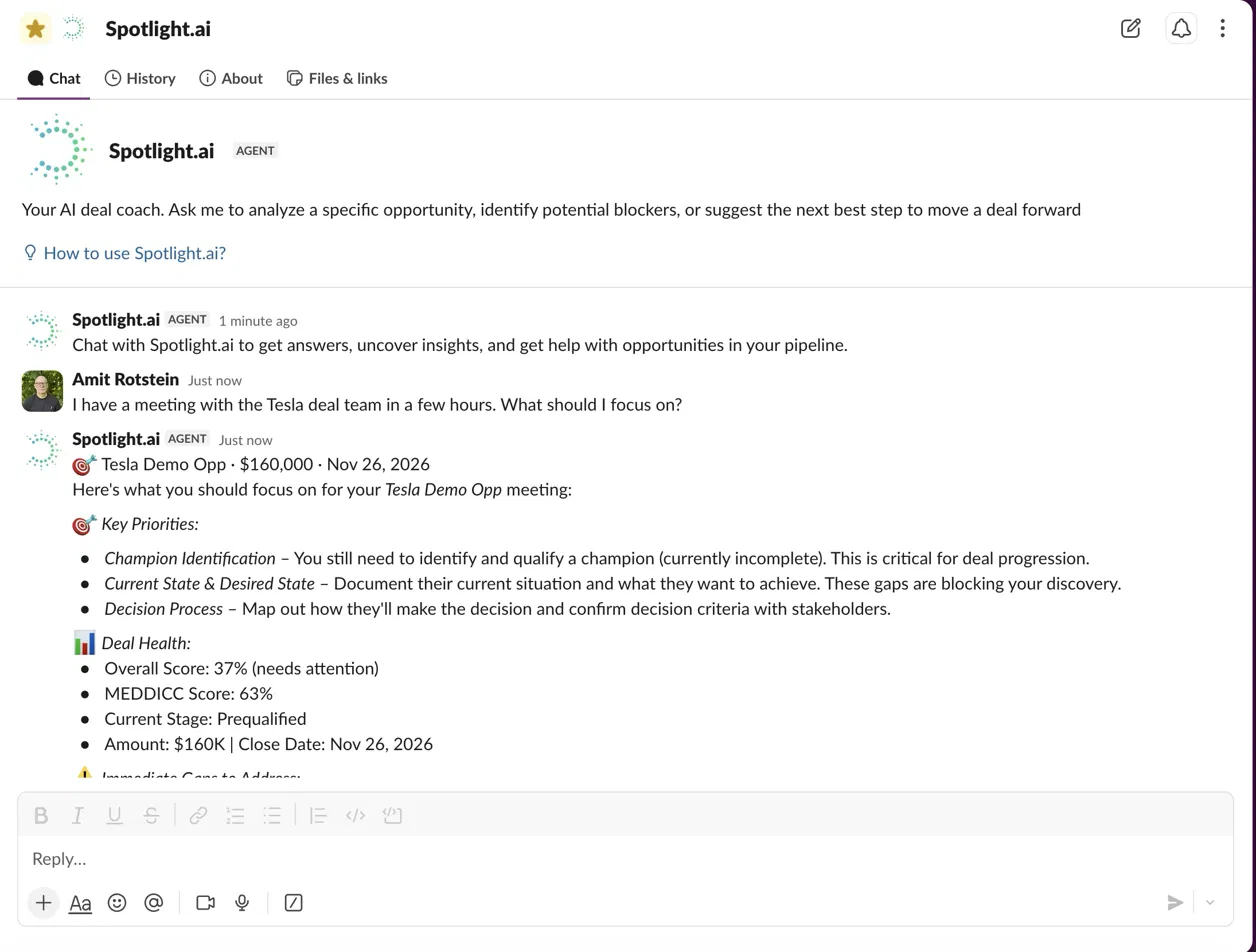Switch to the History tab

(x=140, y=78)
